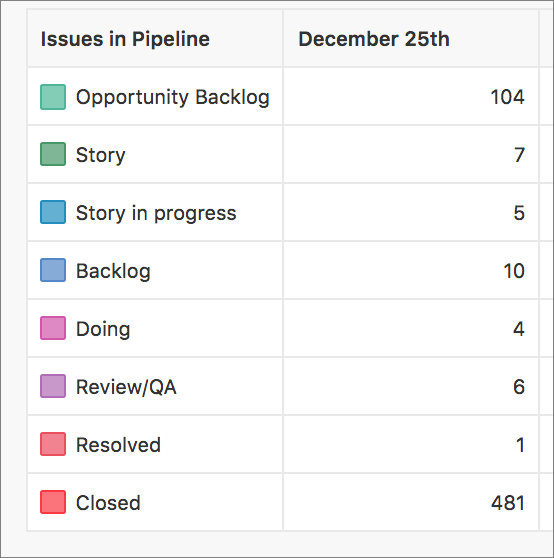Select the Story in progress label
The width and height of the screenshot is (554, 558).
156,214
